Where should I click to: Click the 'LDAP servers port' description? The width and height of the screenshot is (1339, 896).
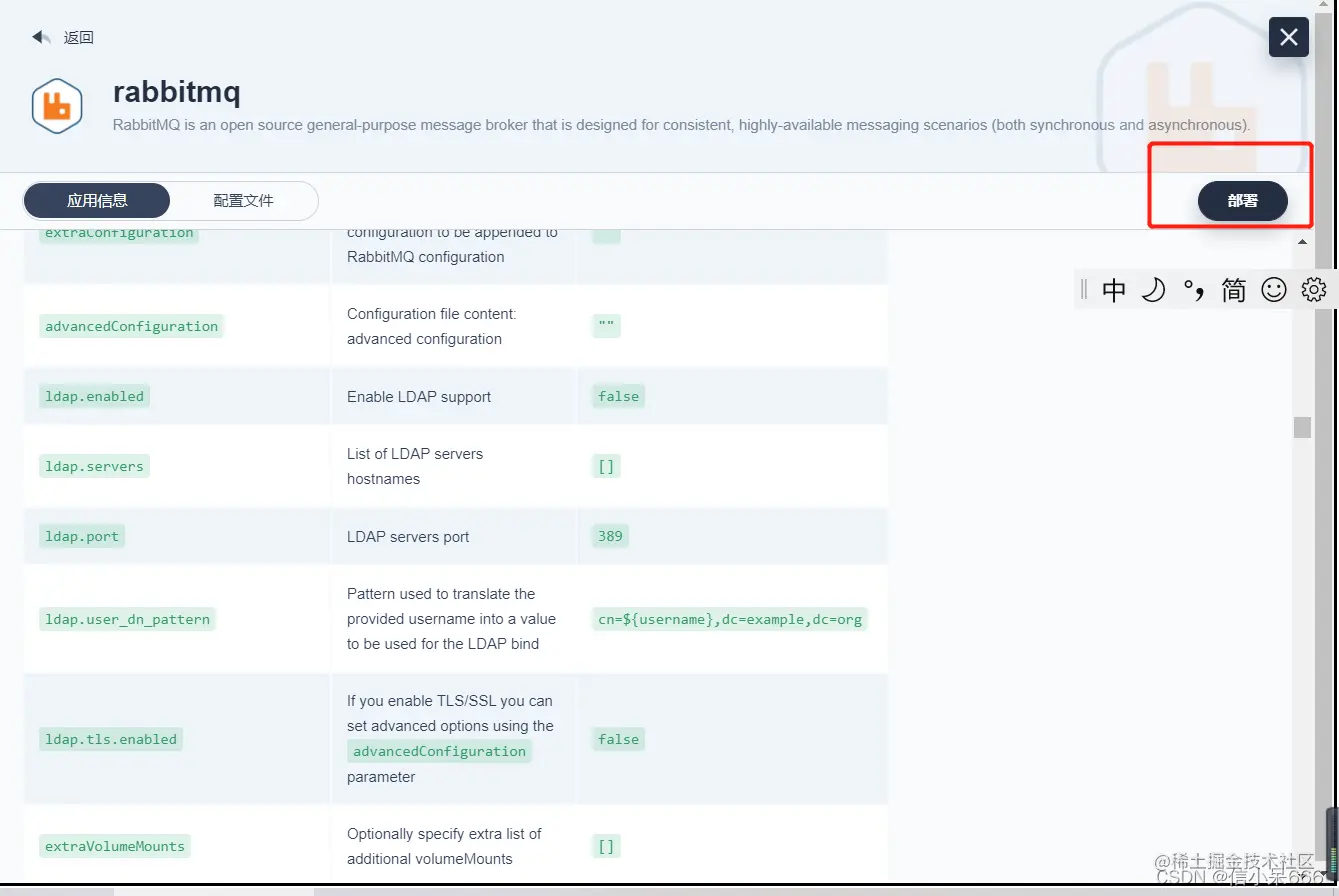click(408, 537)
